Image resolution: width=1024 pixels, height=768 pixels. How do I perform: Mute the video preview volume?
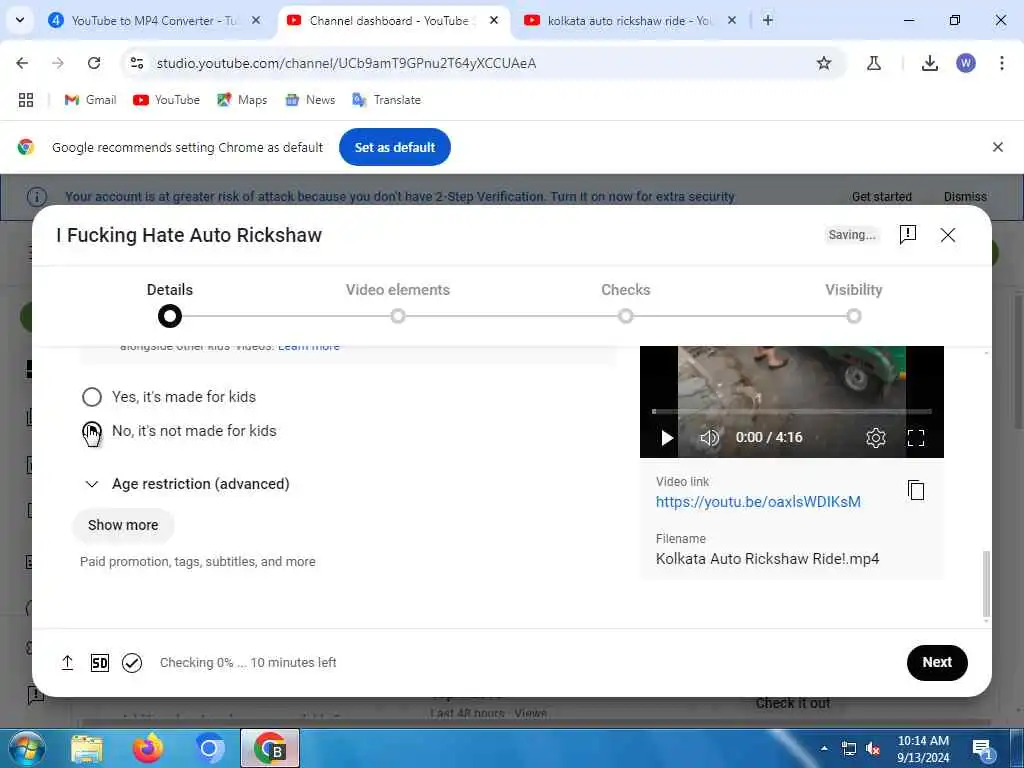pos(709,438)
